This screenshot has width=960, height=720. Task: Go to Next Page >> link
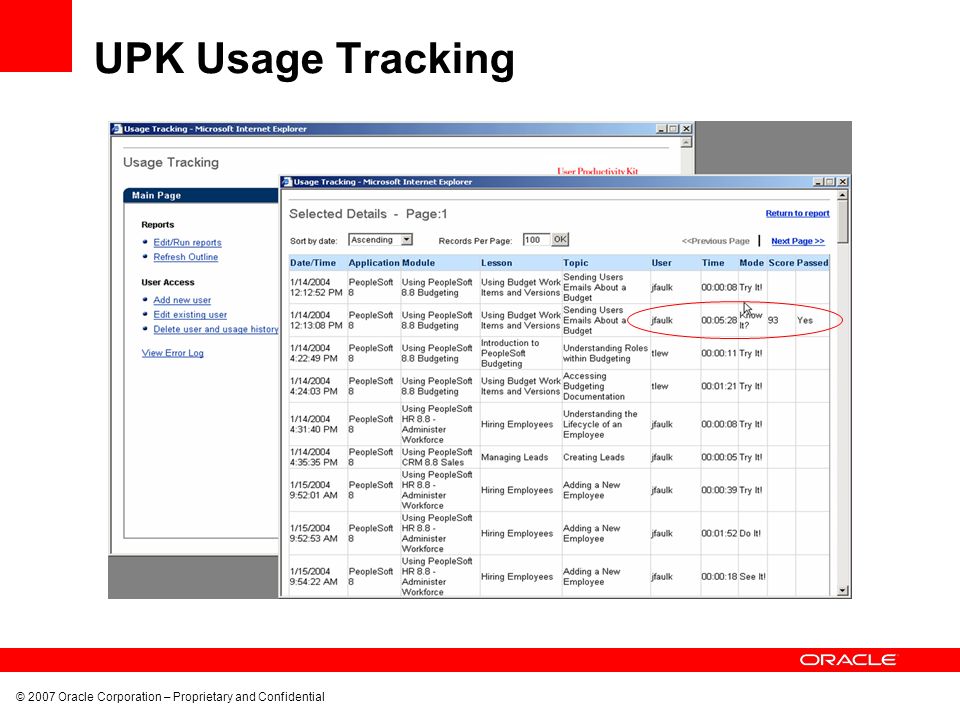(798, 241)
